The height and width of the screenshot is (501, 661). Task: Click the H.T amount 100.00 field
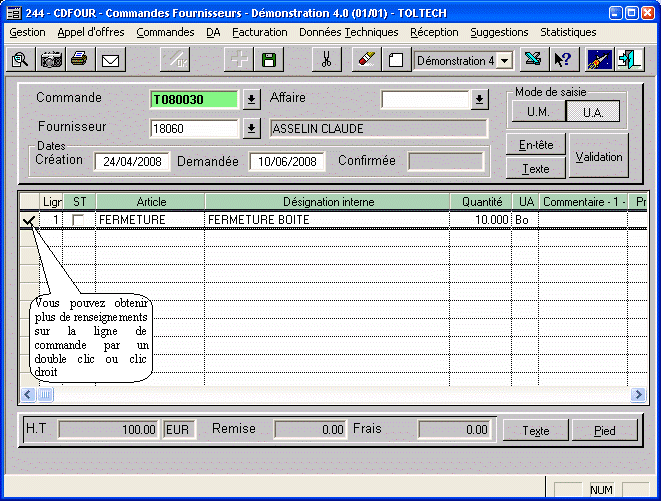point(108,430)
